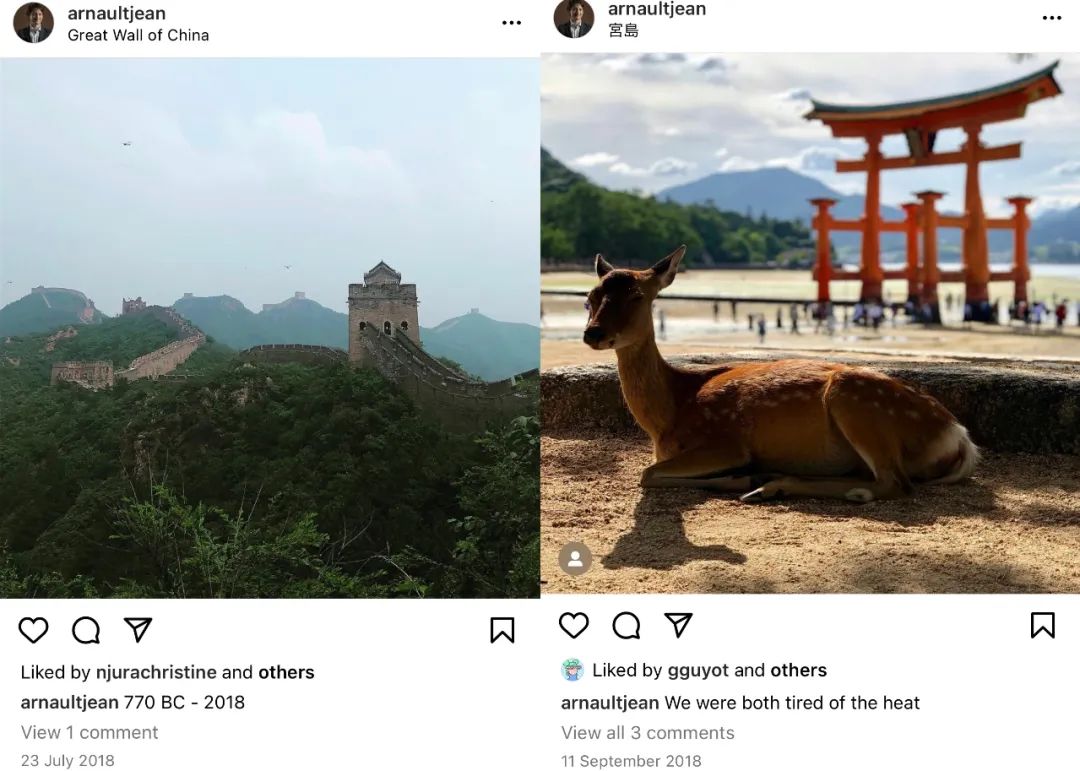This screenshot has width=1080, height=771.
Task: Share the Great Wall post via direct message
Action: [137, 629]
